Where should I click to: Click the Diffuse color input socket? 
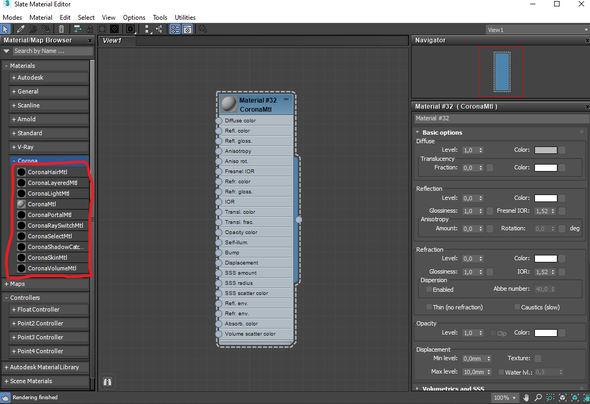pyautogui.click(x=219, y=120)
